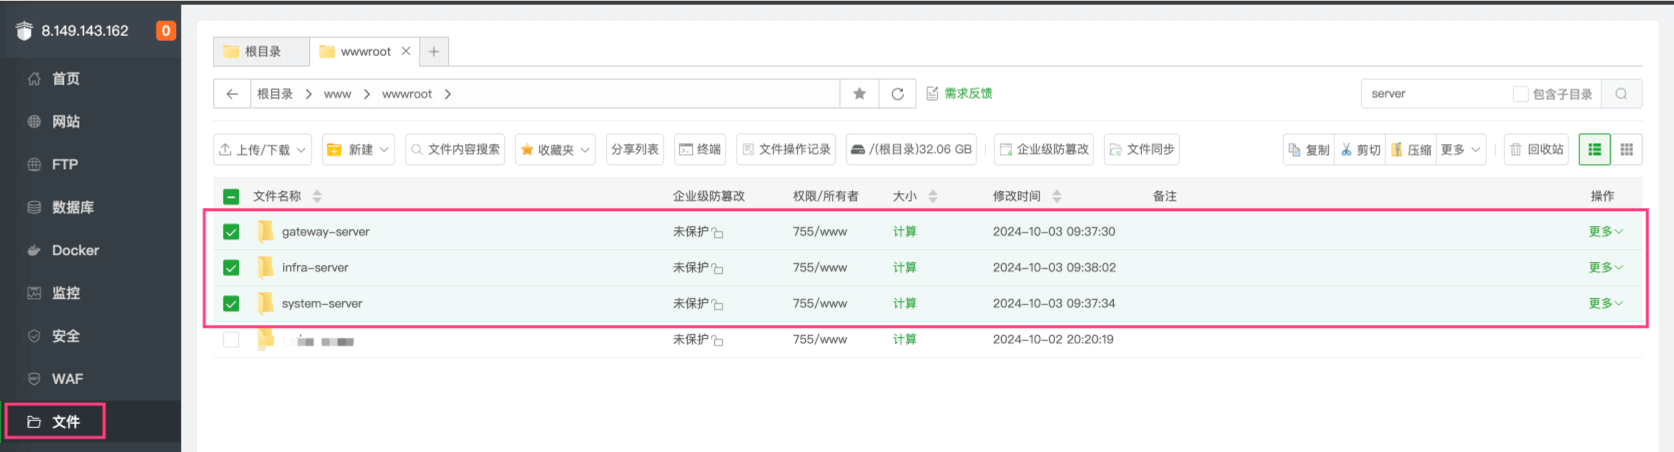Switch to grid view layout
Screen dimensions: 1674x452
(x=1626, y=149)
